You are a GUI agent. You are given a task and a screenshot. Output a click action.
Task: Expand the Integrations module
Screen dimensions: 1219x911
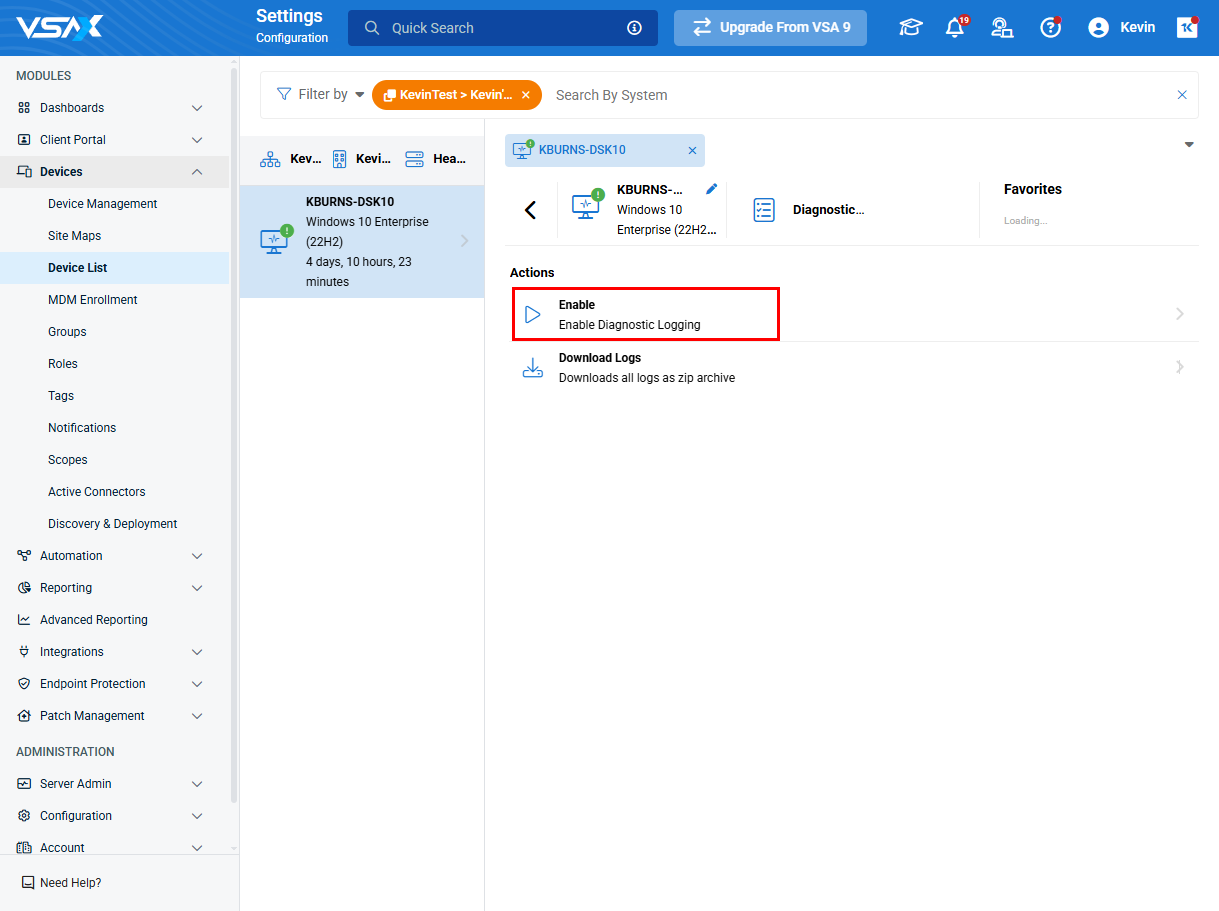pos(197,652)
